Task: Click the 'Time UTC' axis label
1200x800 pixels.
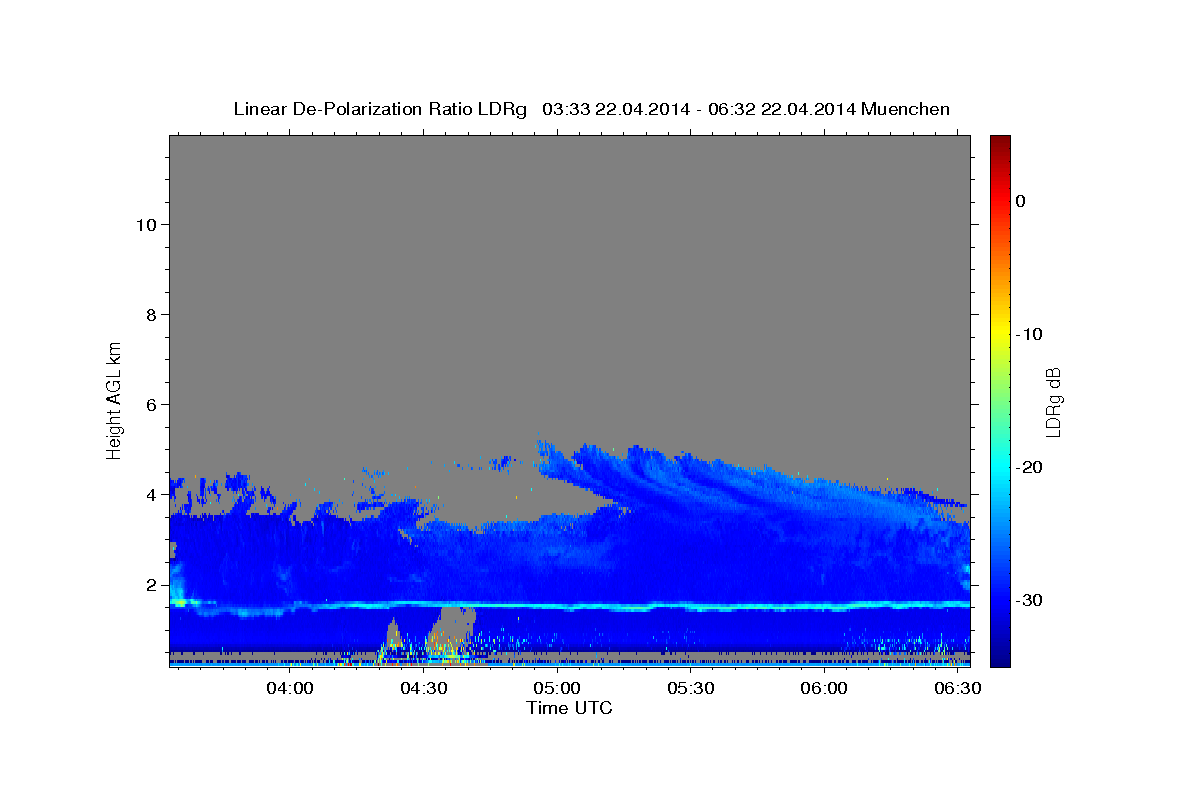Action: [569, 708]
